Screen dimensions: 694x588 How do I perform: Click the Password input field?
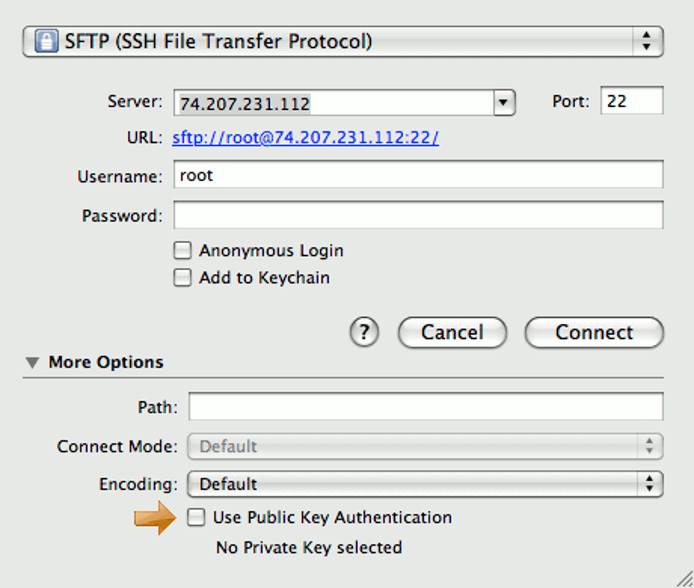(418, 215)
